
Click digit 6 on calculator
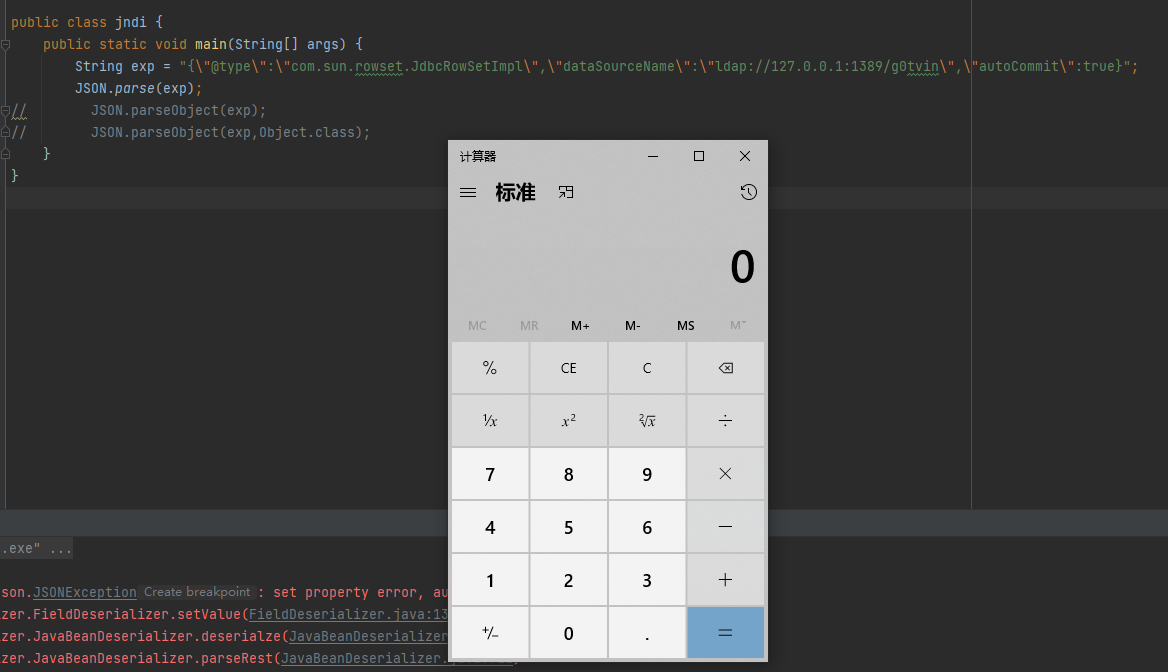pyautogui.click(x=647, y=527)
